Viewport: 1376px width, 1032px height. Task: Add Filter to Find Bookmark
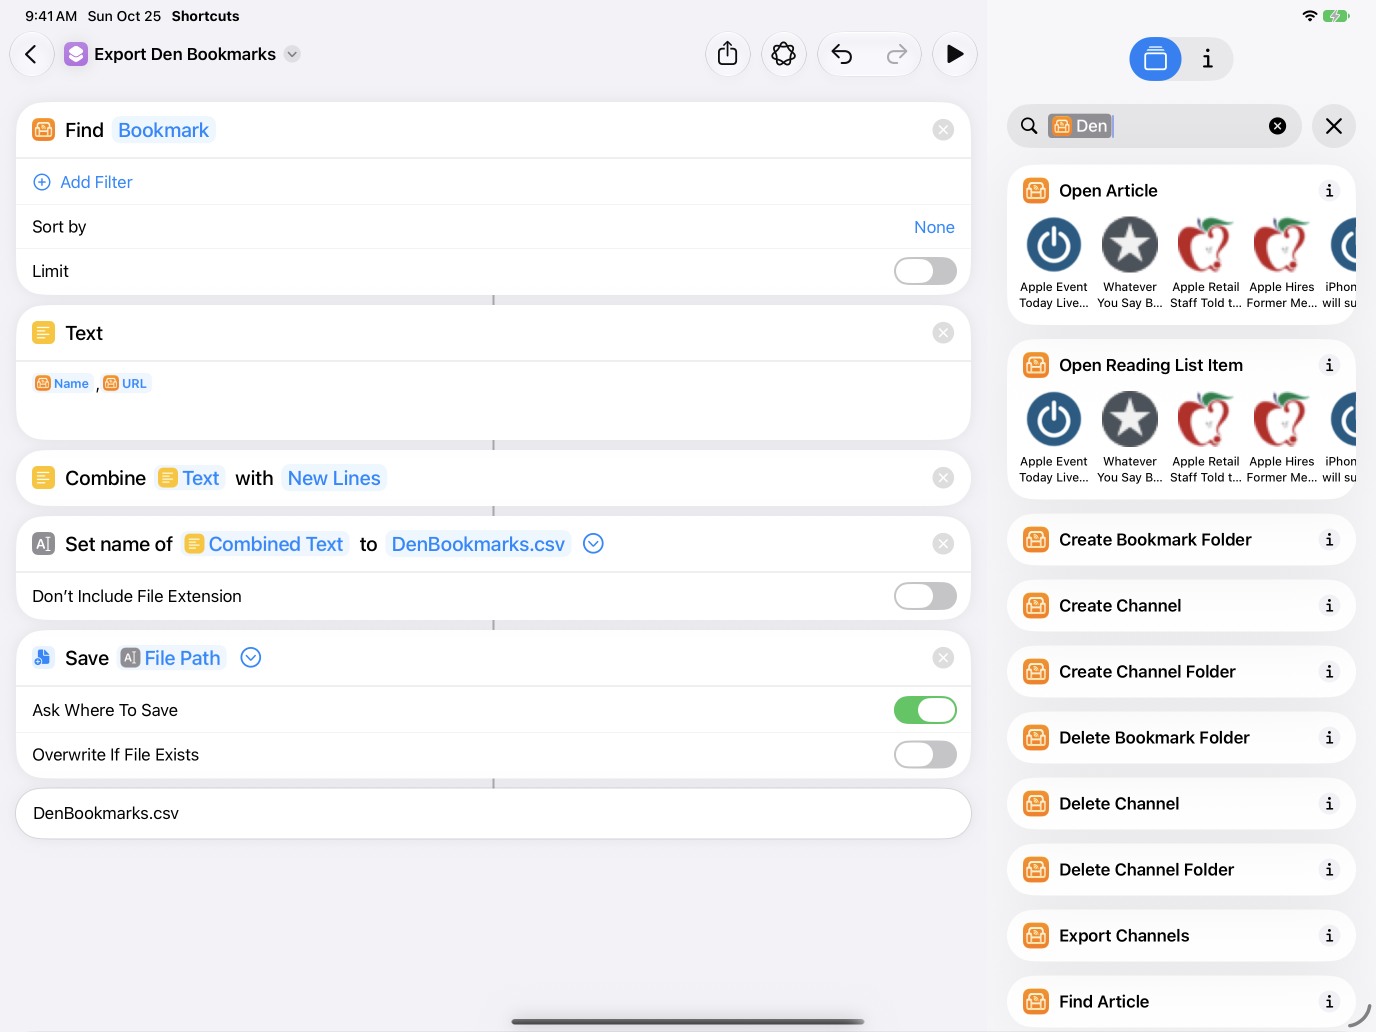coord(83,182)
